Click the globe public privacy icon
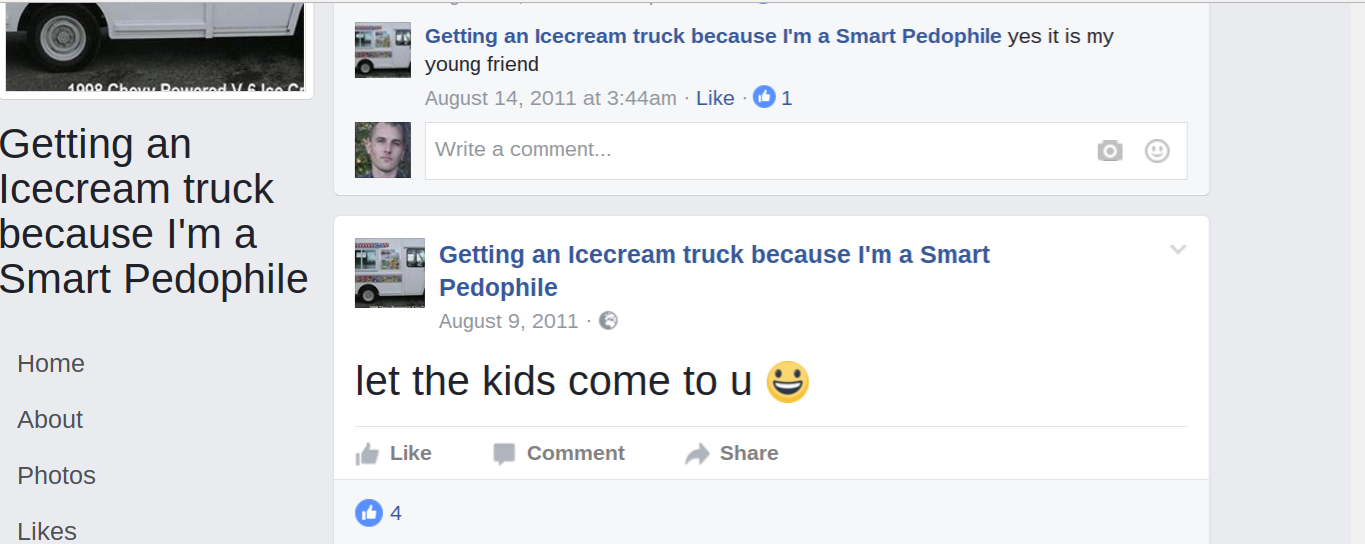This screenshot has width=1365, height=544. (x=608, y=321)
